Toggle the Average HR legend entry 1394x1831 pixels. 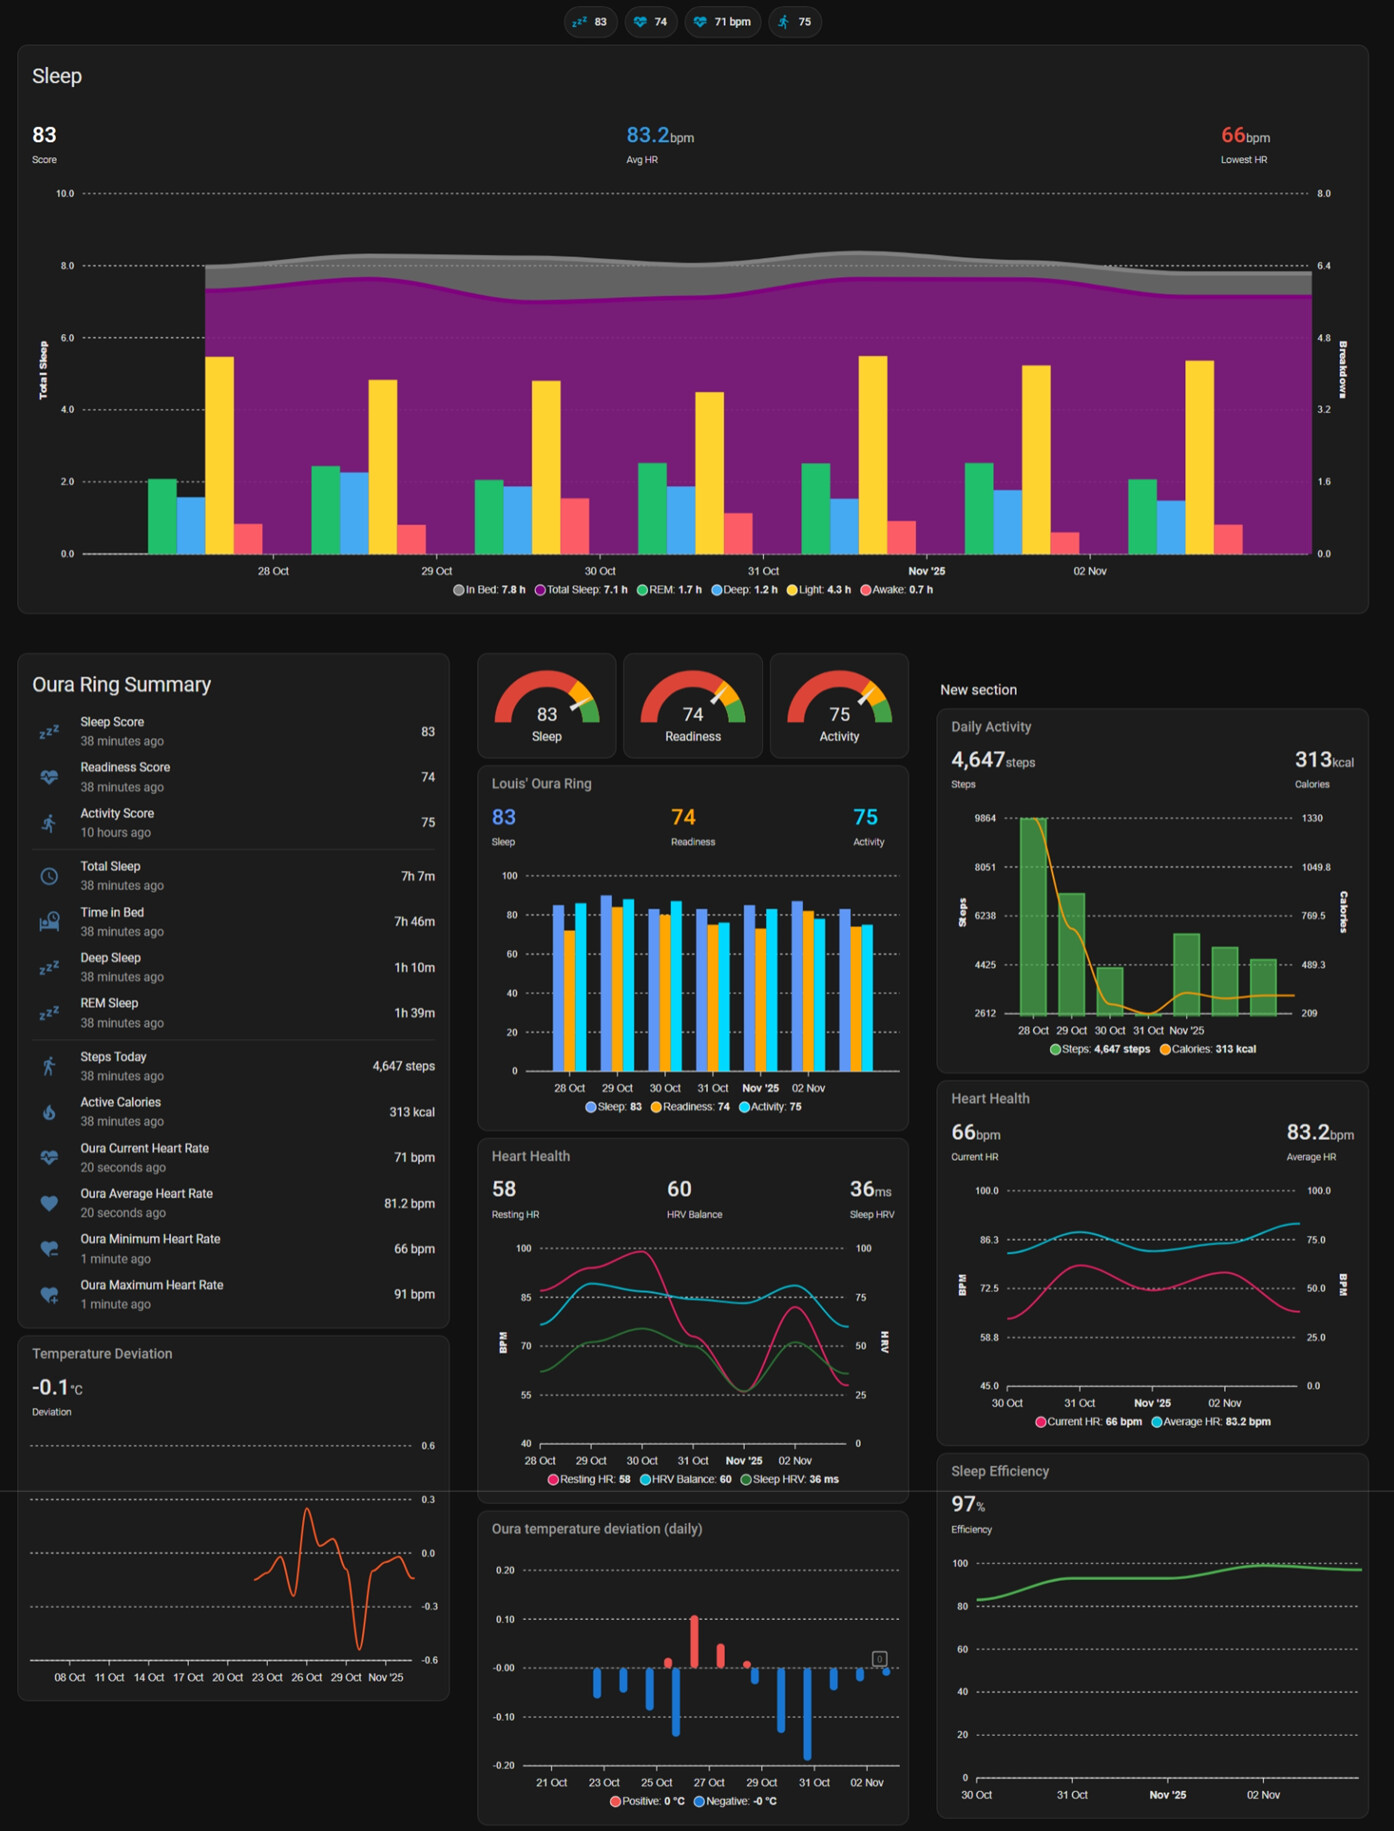coord(1211,1421)
